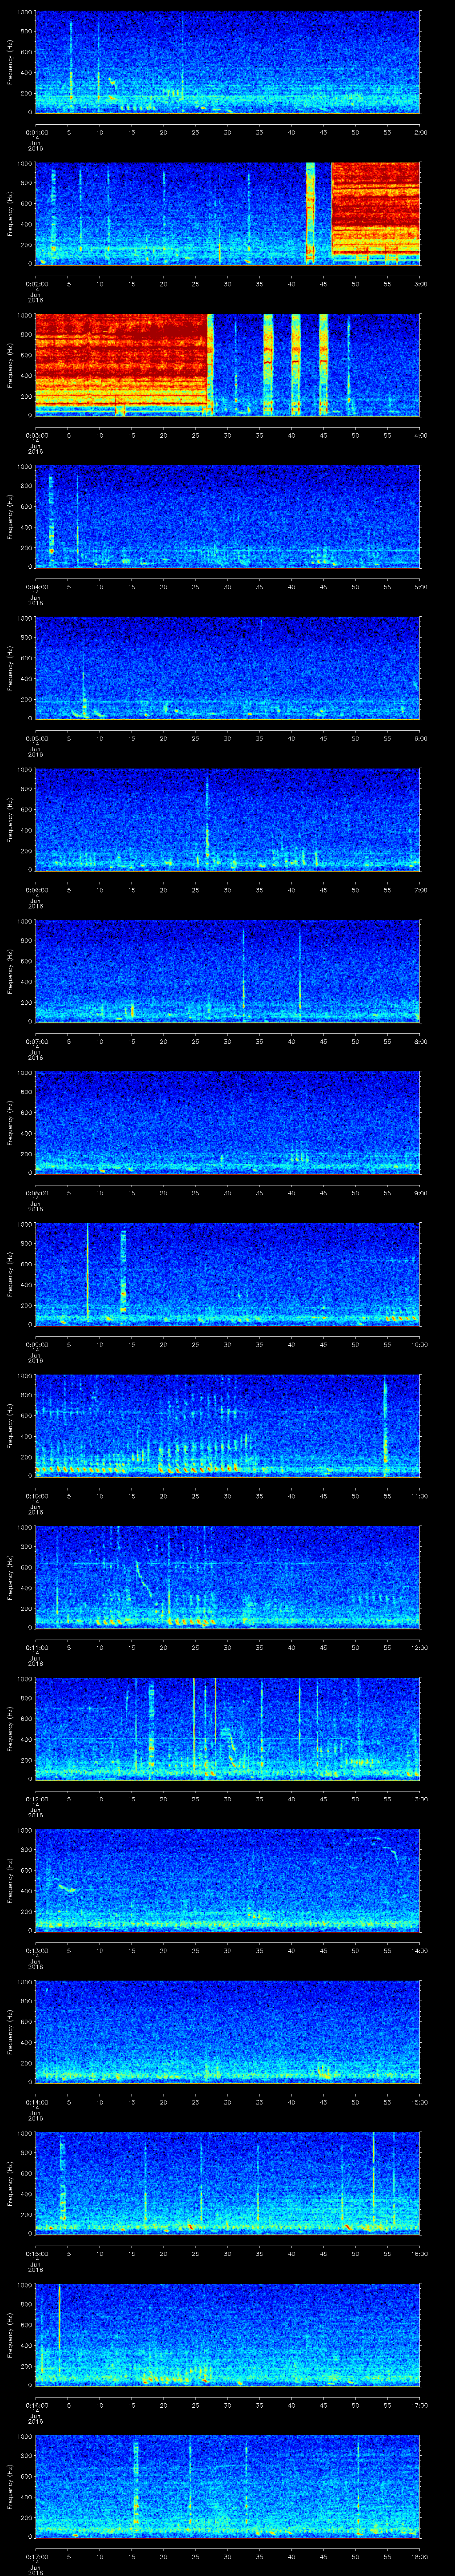Click the '0:09:00' start time label
Screen dimensions: 455x2576
pos(36,1344)
